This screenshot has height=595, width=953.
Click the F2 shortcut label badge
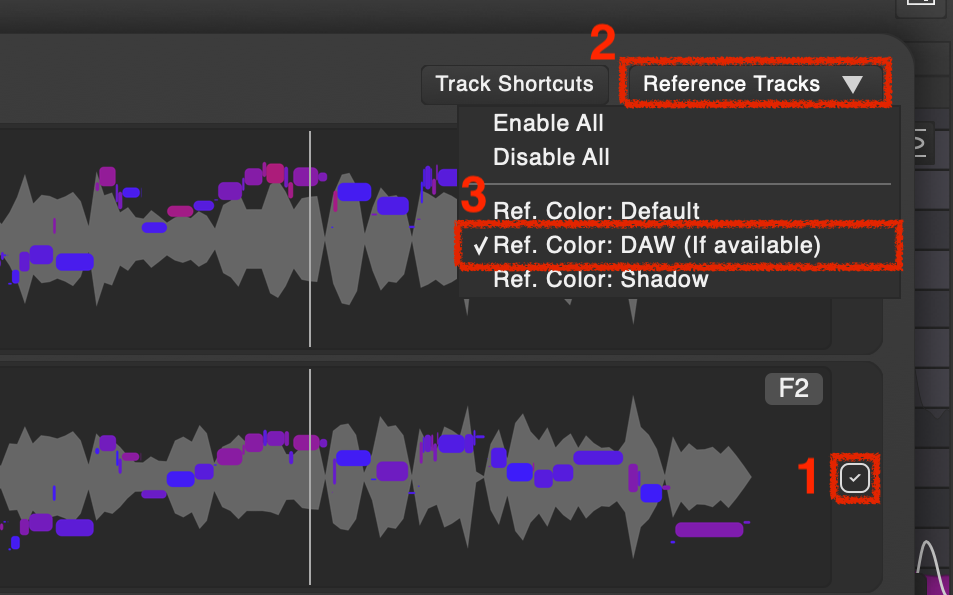(793, 388)
